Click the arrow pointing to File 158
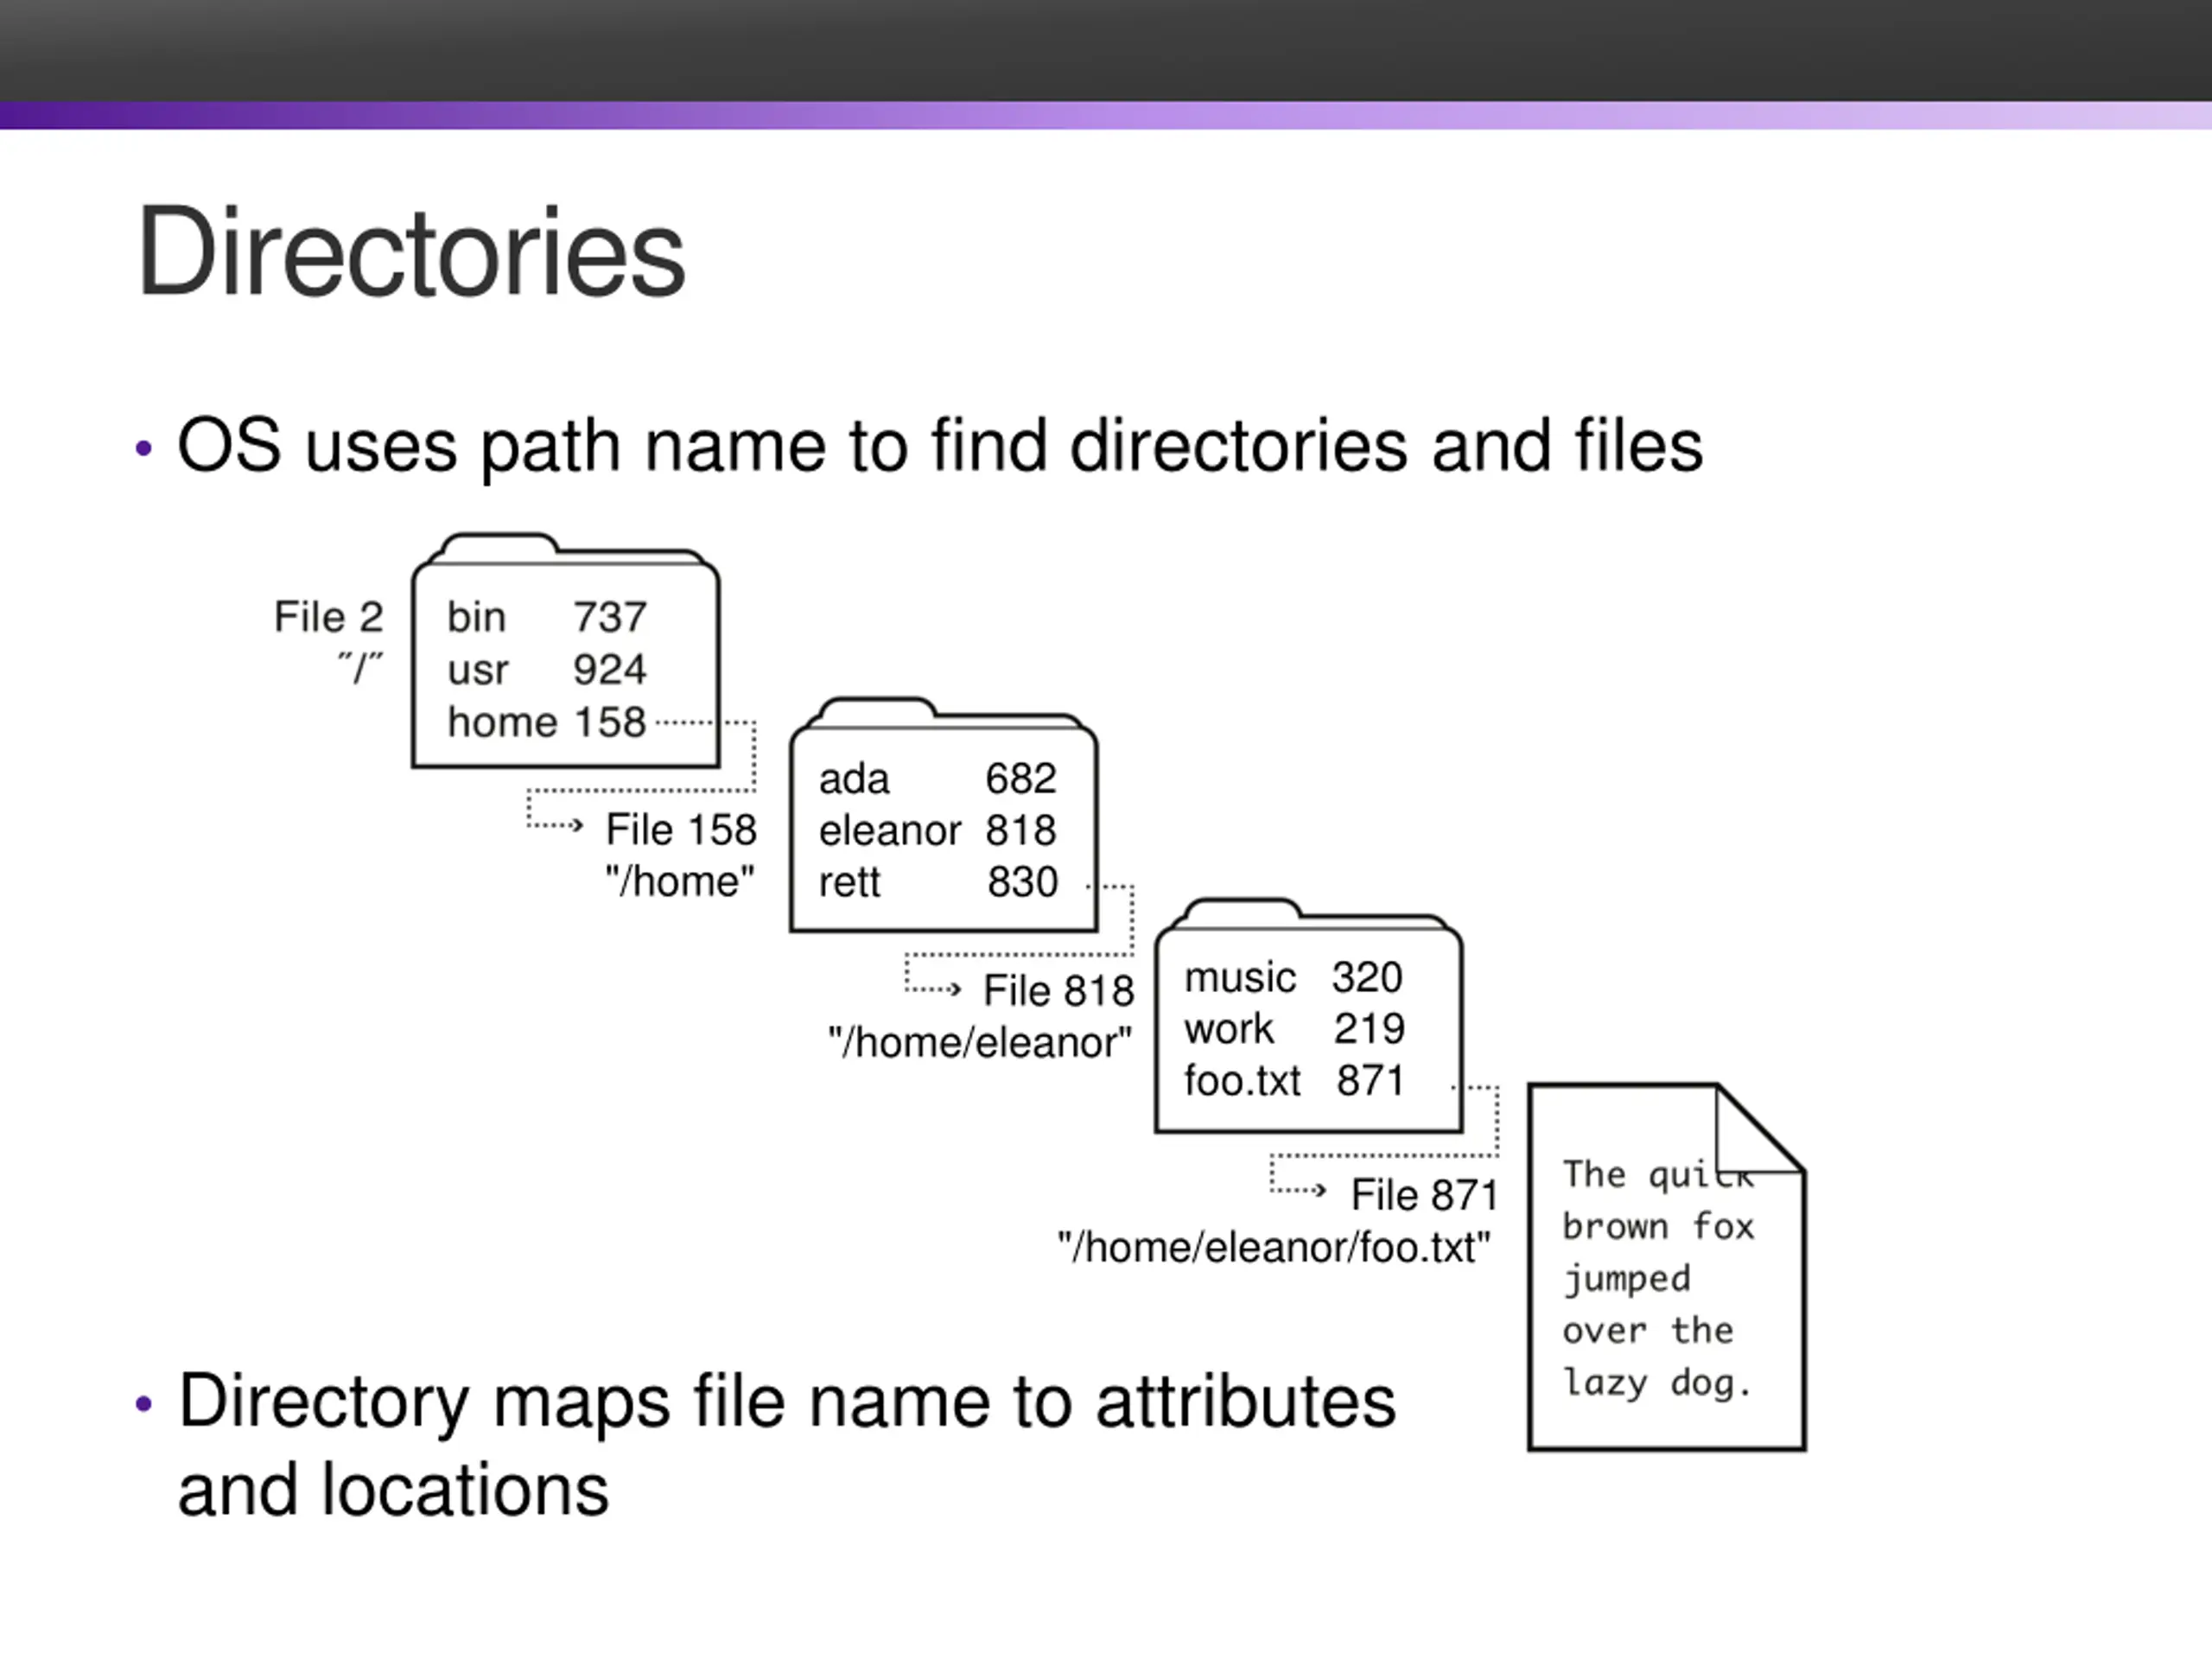2212x1659 pixels. click(558, 825)
